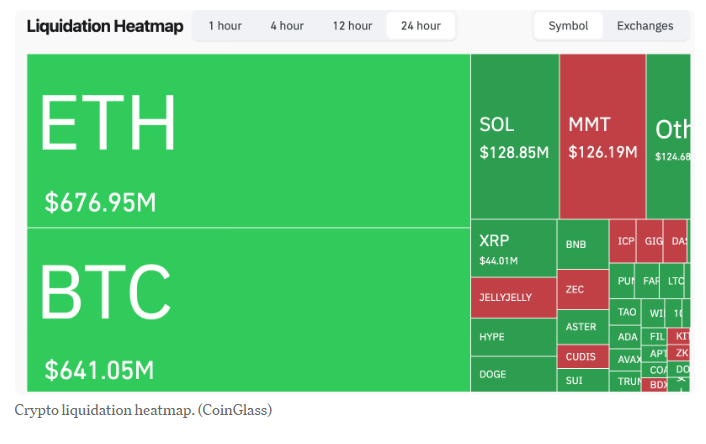
Task: Click the red ICP tile
Action: pyautogui.click(x=623, y=241)
